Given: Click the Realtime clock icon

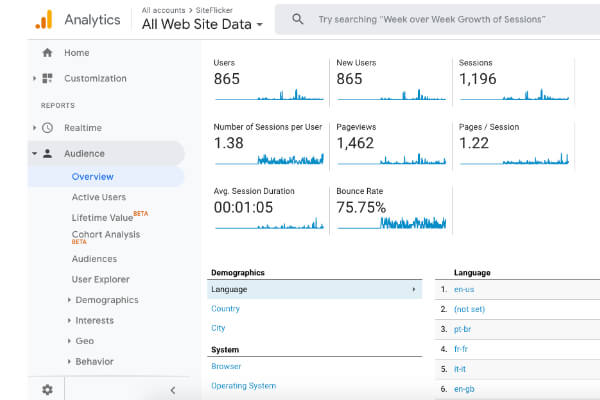Looking at the screenshot, I should [47, 128].
